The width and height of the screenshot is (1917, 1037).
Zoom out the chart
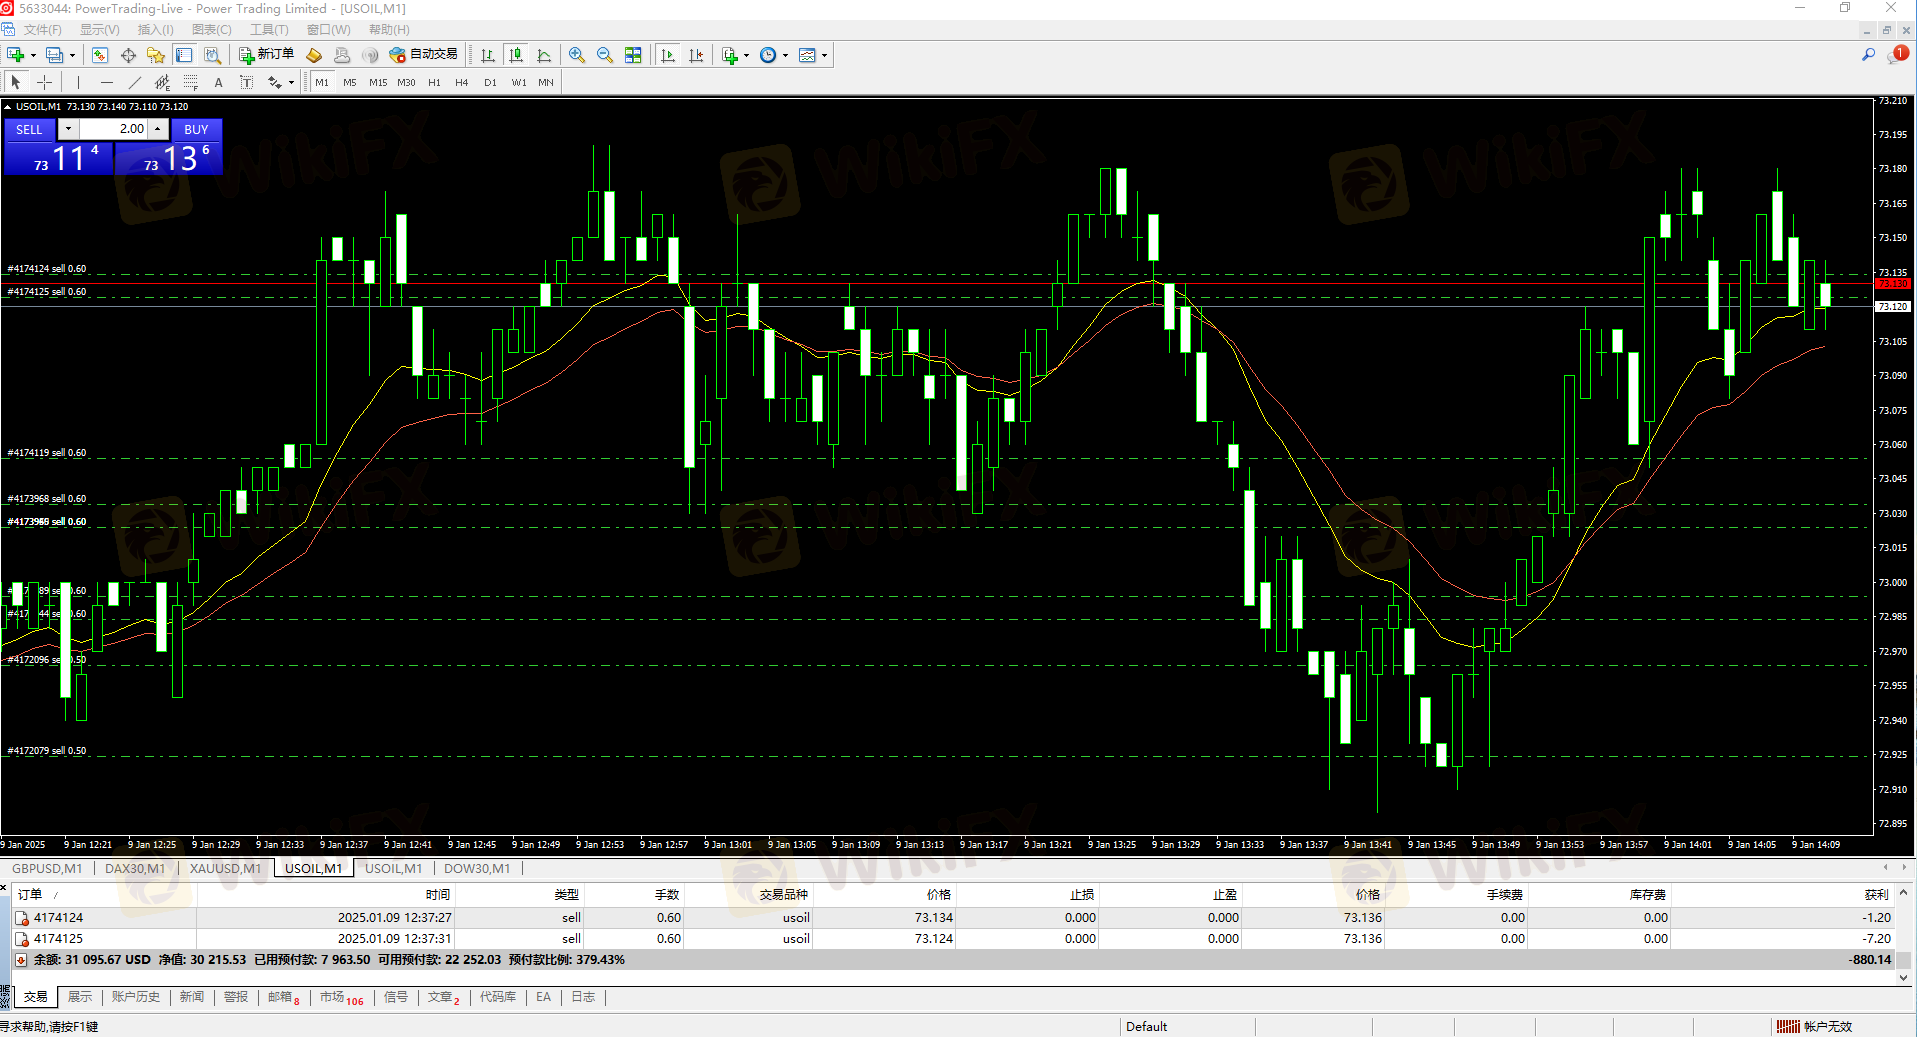coord(605,55)
